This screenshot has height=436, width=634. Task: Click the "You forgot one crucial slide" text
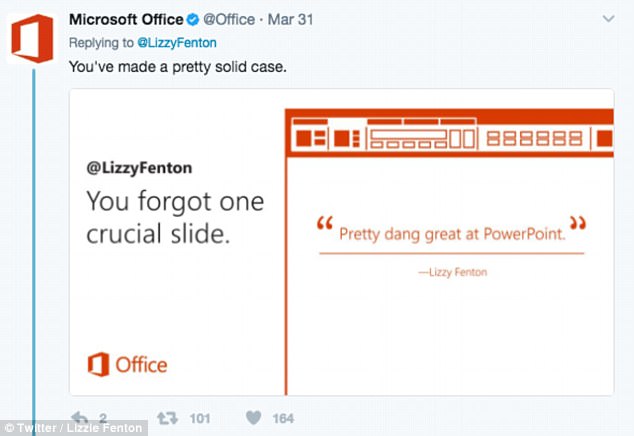[175, 217]
